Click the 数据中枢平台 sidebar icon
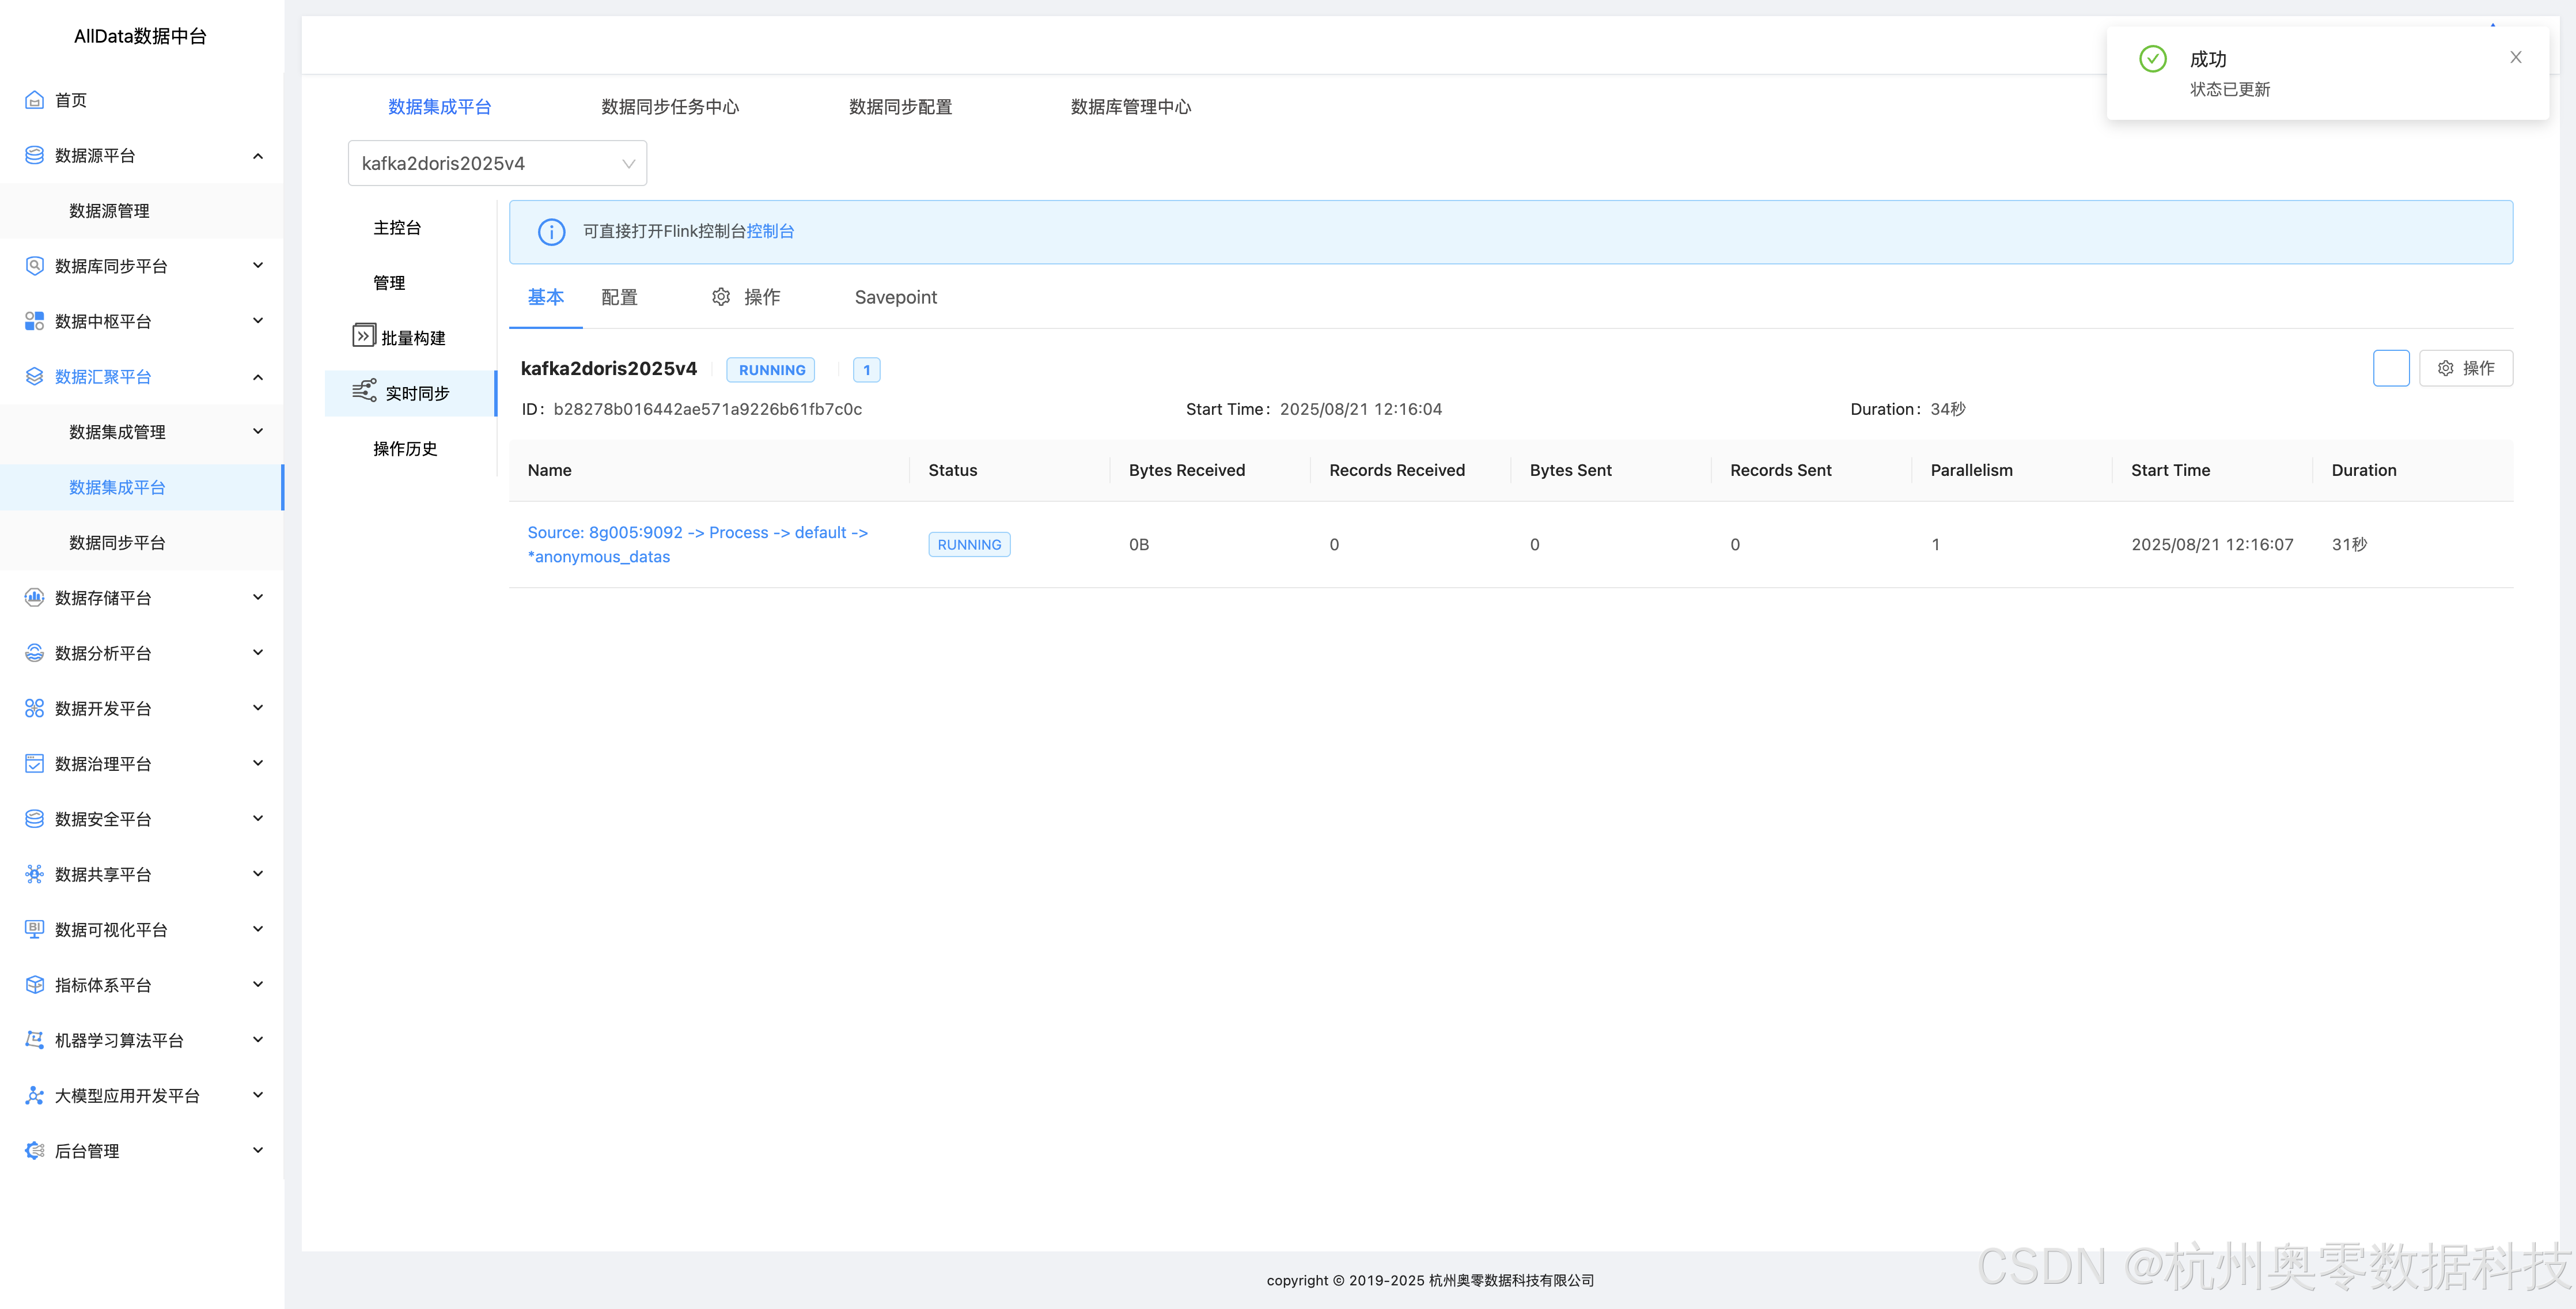Image resolution: width=2576 pixels, height=1309 pixels. click(34, 321)
